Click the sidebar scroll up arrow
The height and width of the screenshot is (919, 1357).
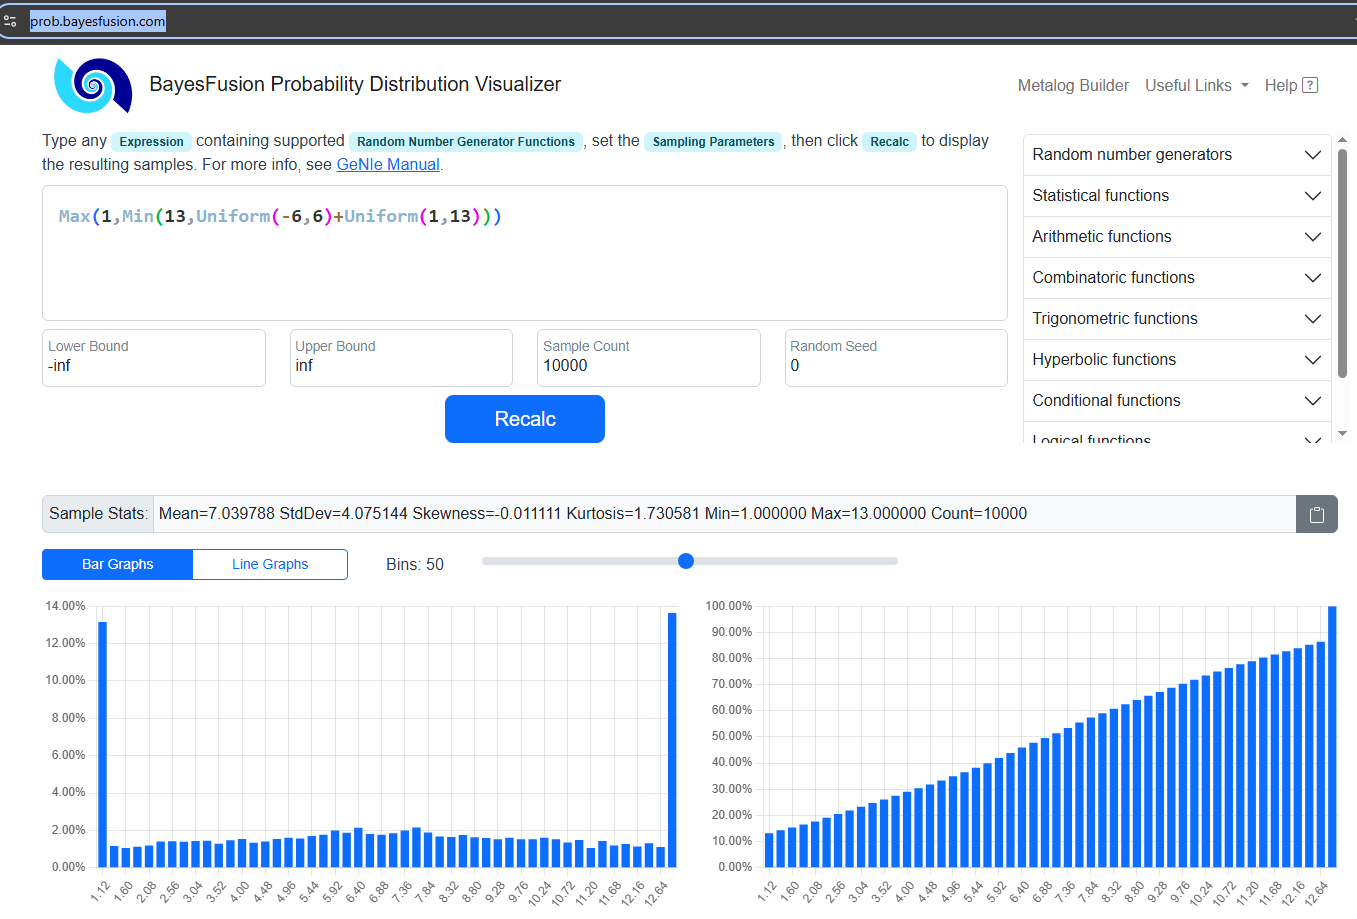click(x=1342, y=141)
